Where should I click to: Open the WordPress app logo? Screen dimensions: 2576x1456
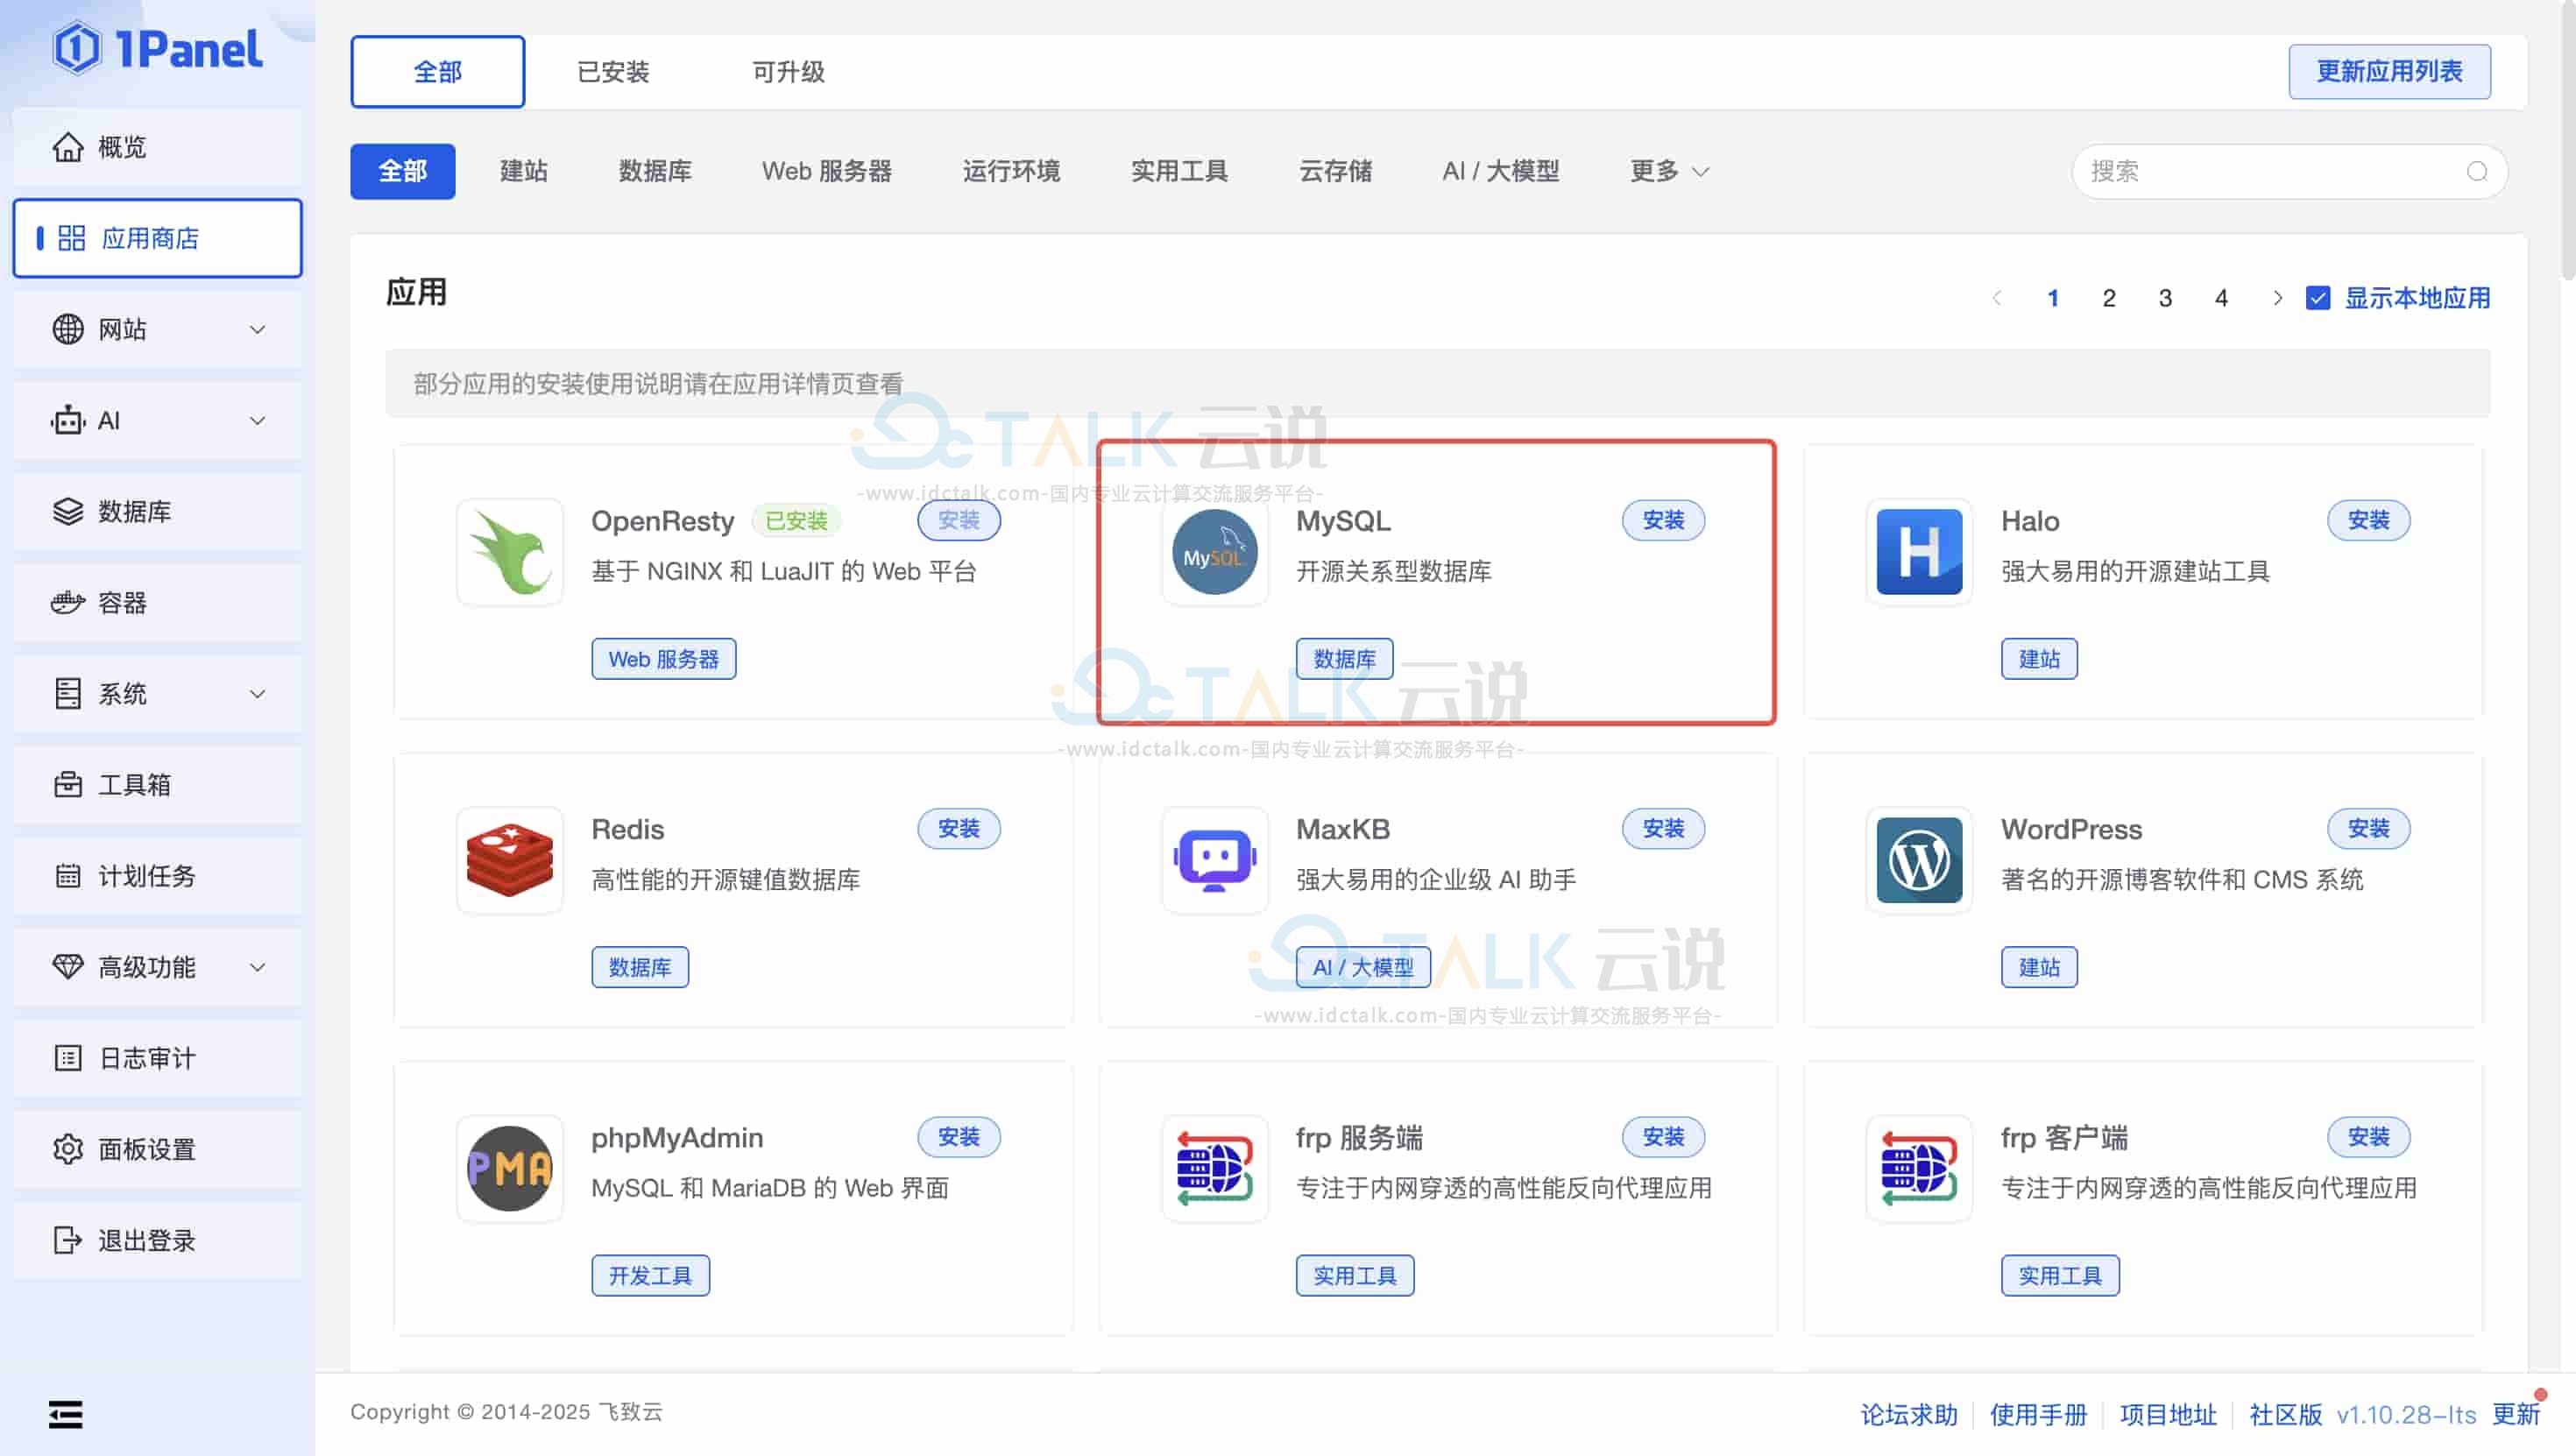(1919, 860)
